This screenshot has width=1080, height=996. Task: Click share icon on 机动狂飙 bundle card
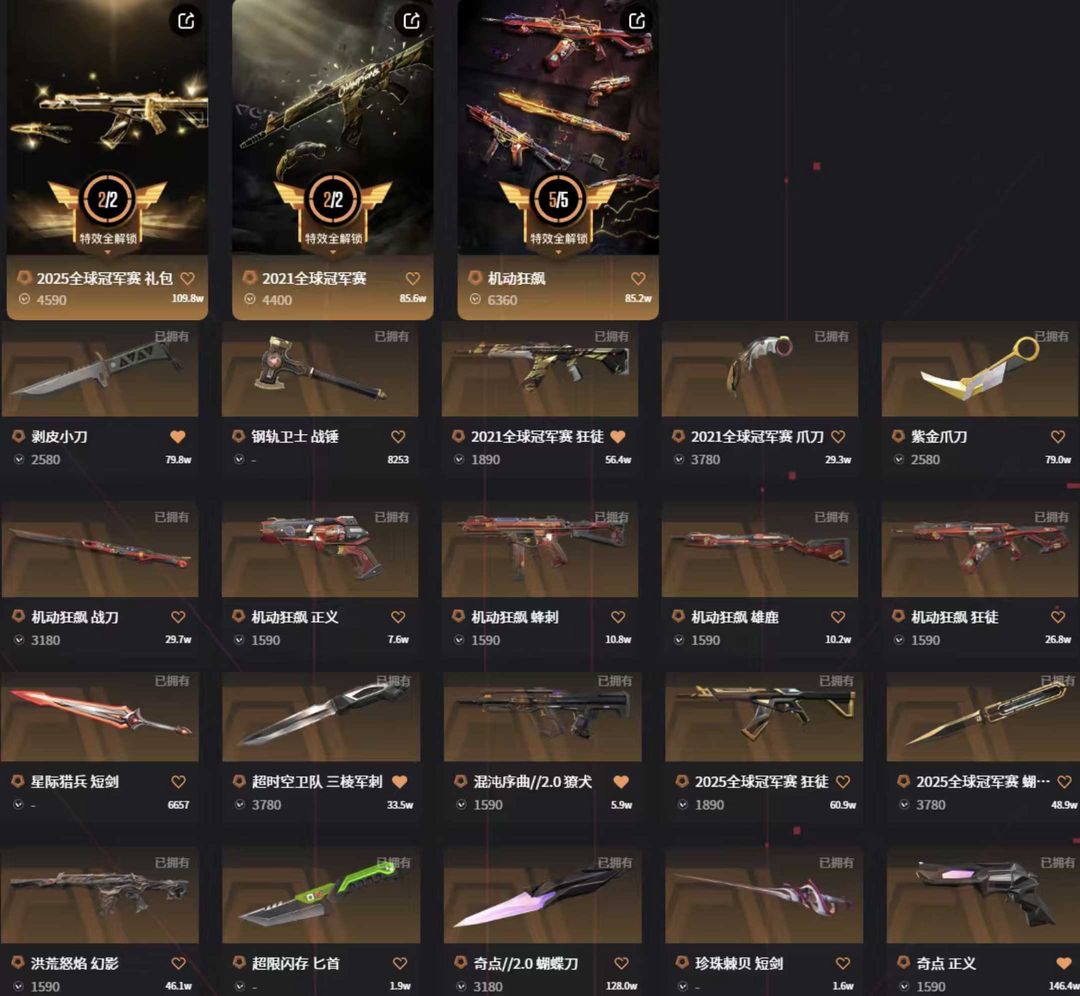pyautogui.click(x=637, y=21)
